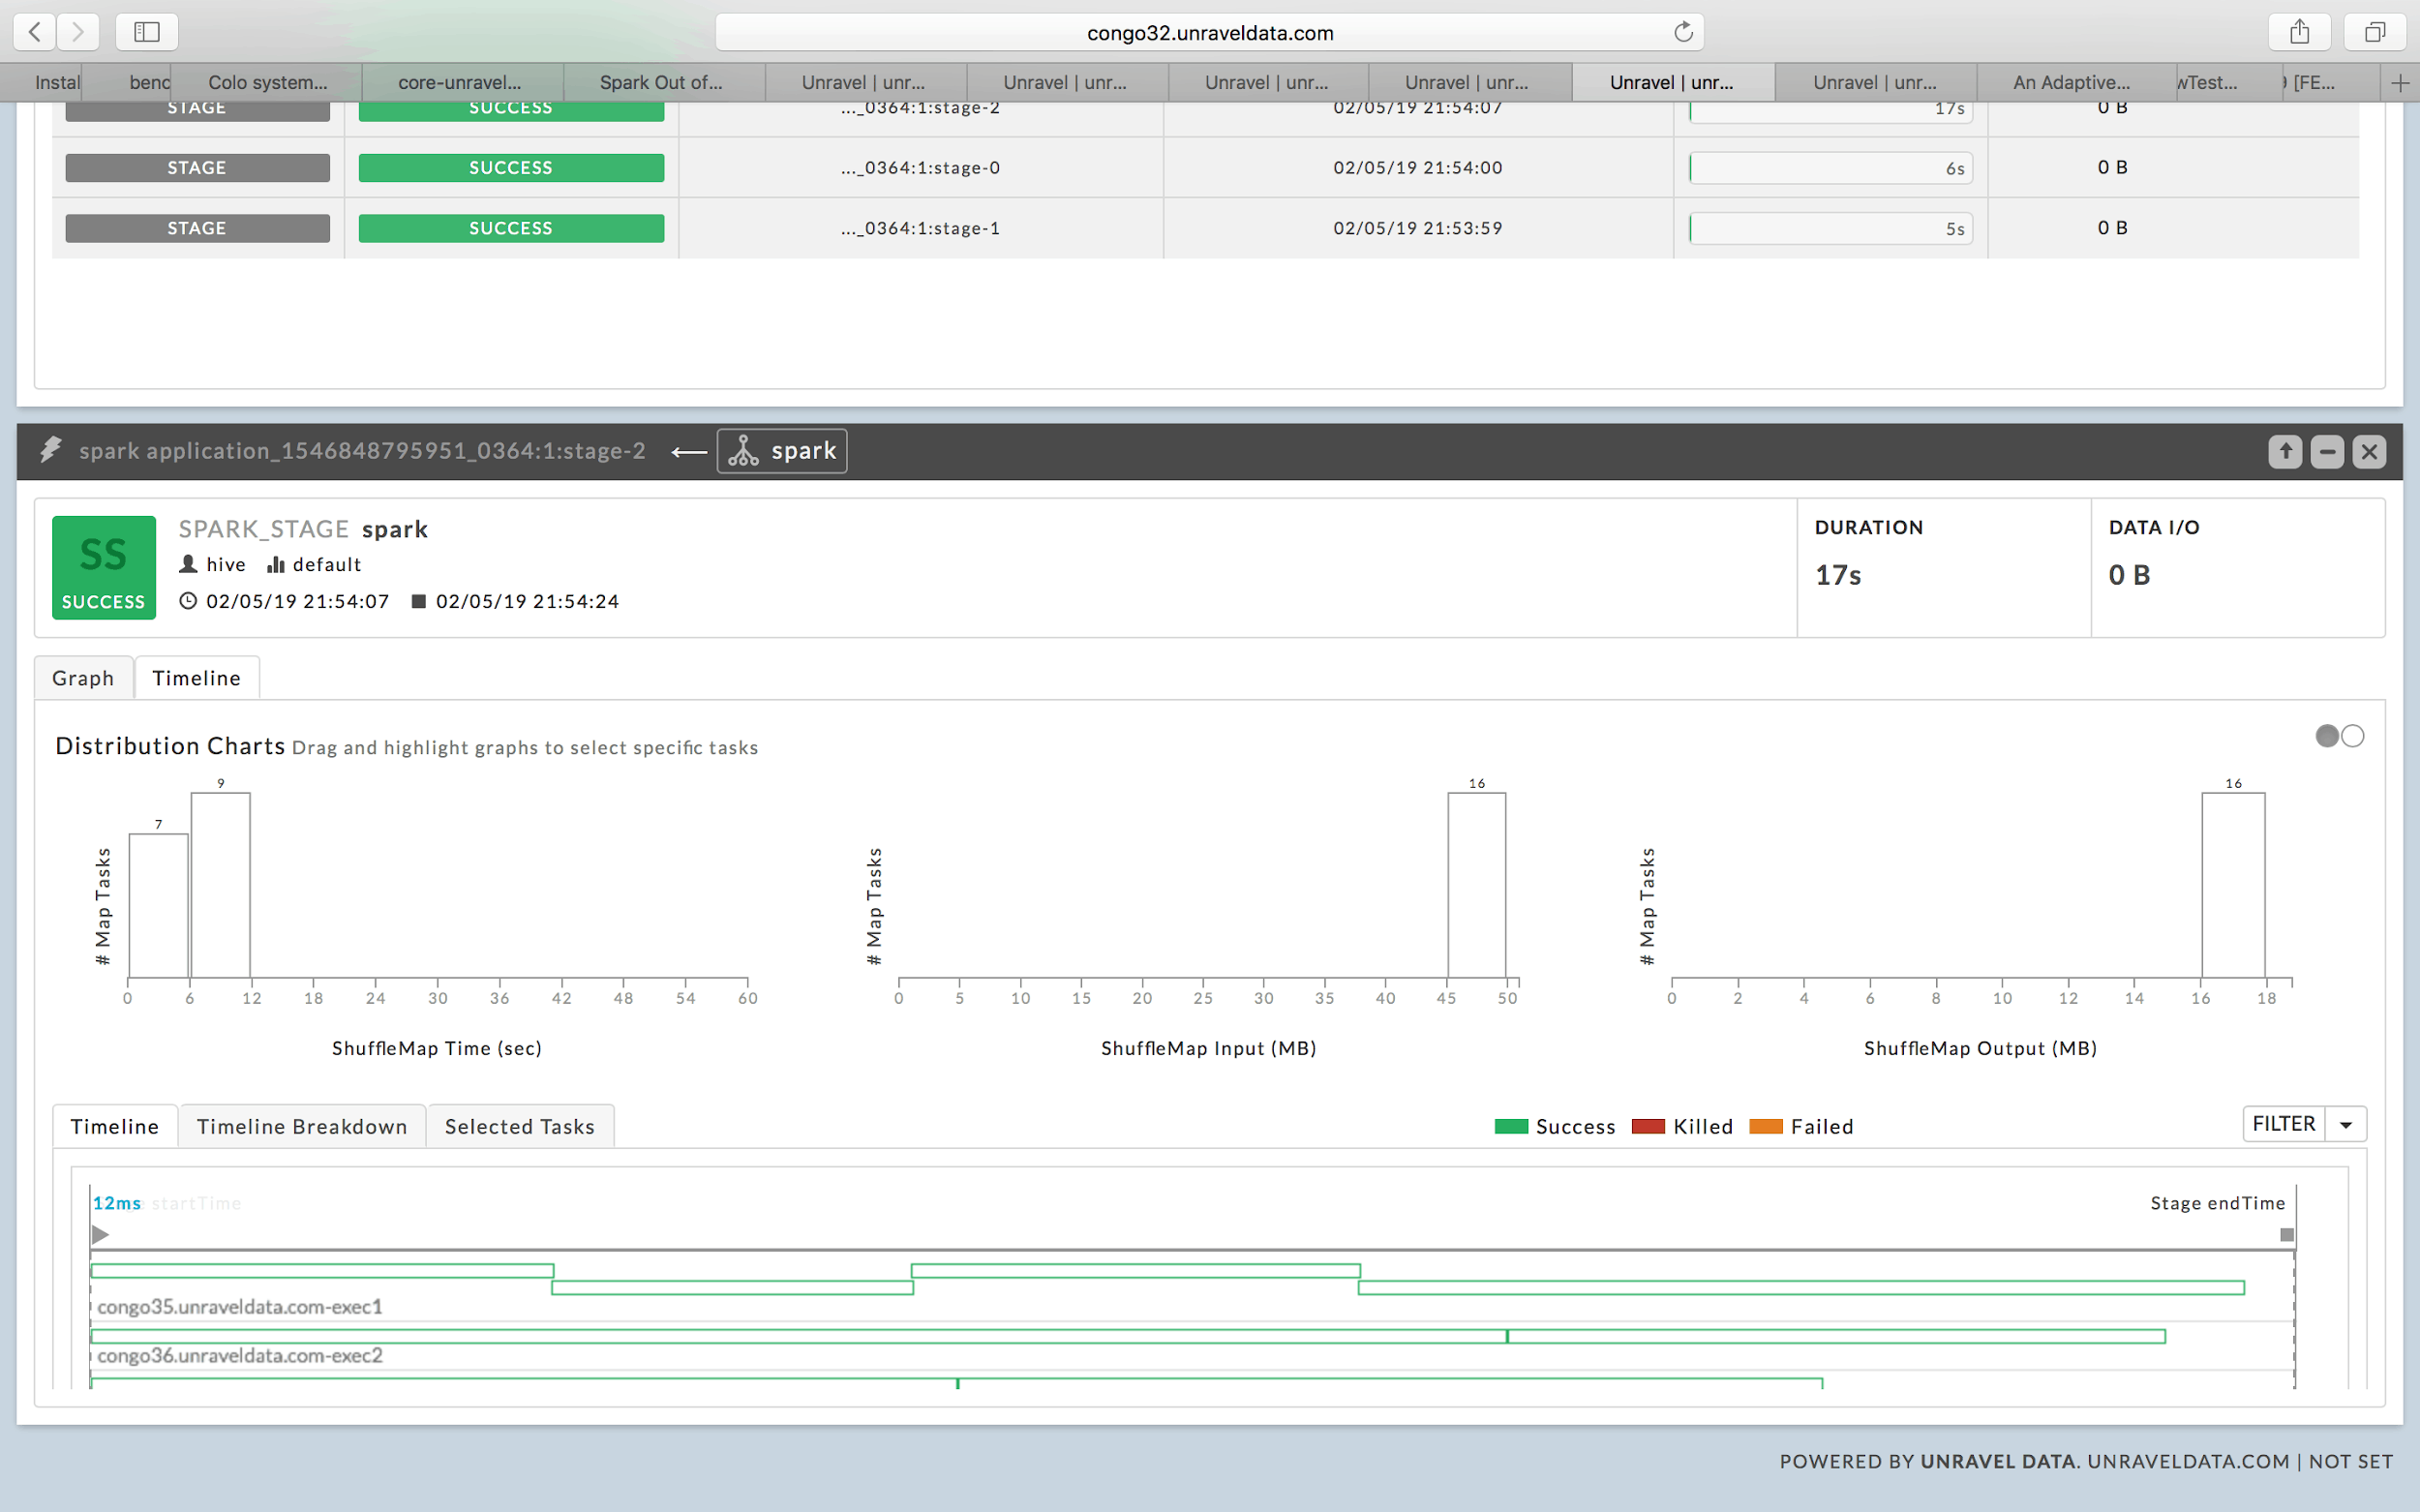Viewport: 2420px width, 1512px height.
Task: Open the Selected Tasks tab
Action: pyautogui.click(x=520, y=1127)
